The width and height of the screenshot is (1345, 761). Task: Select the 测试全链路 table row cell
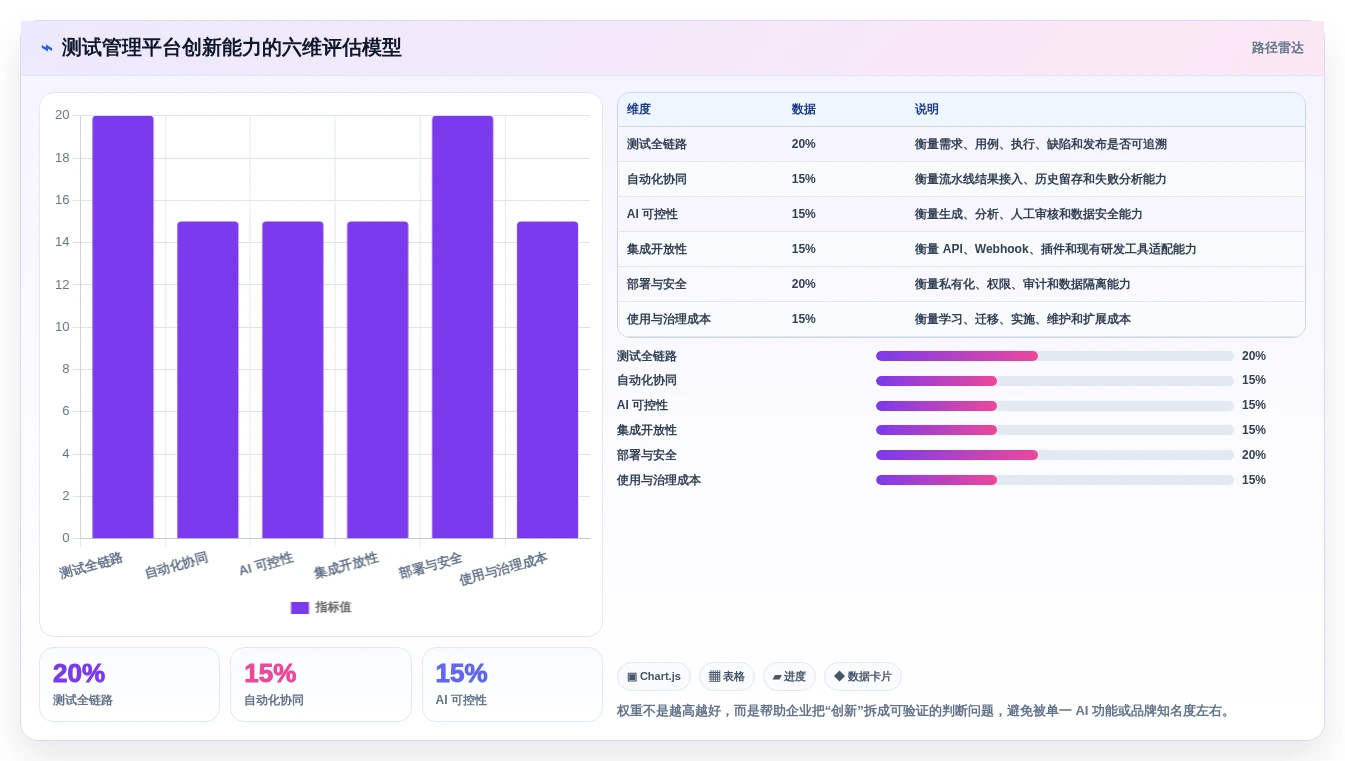coord(657,144)
